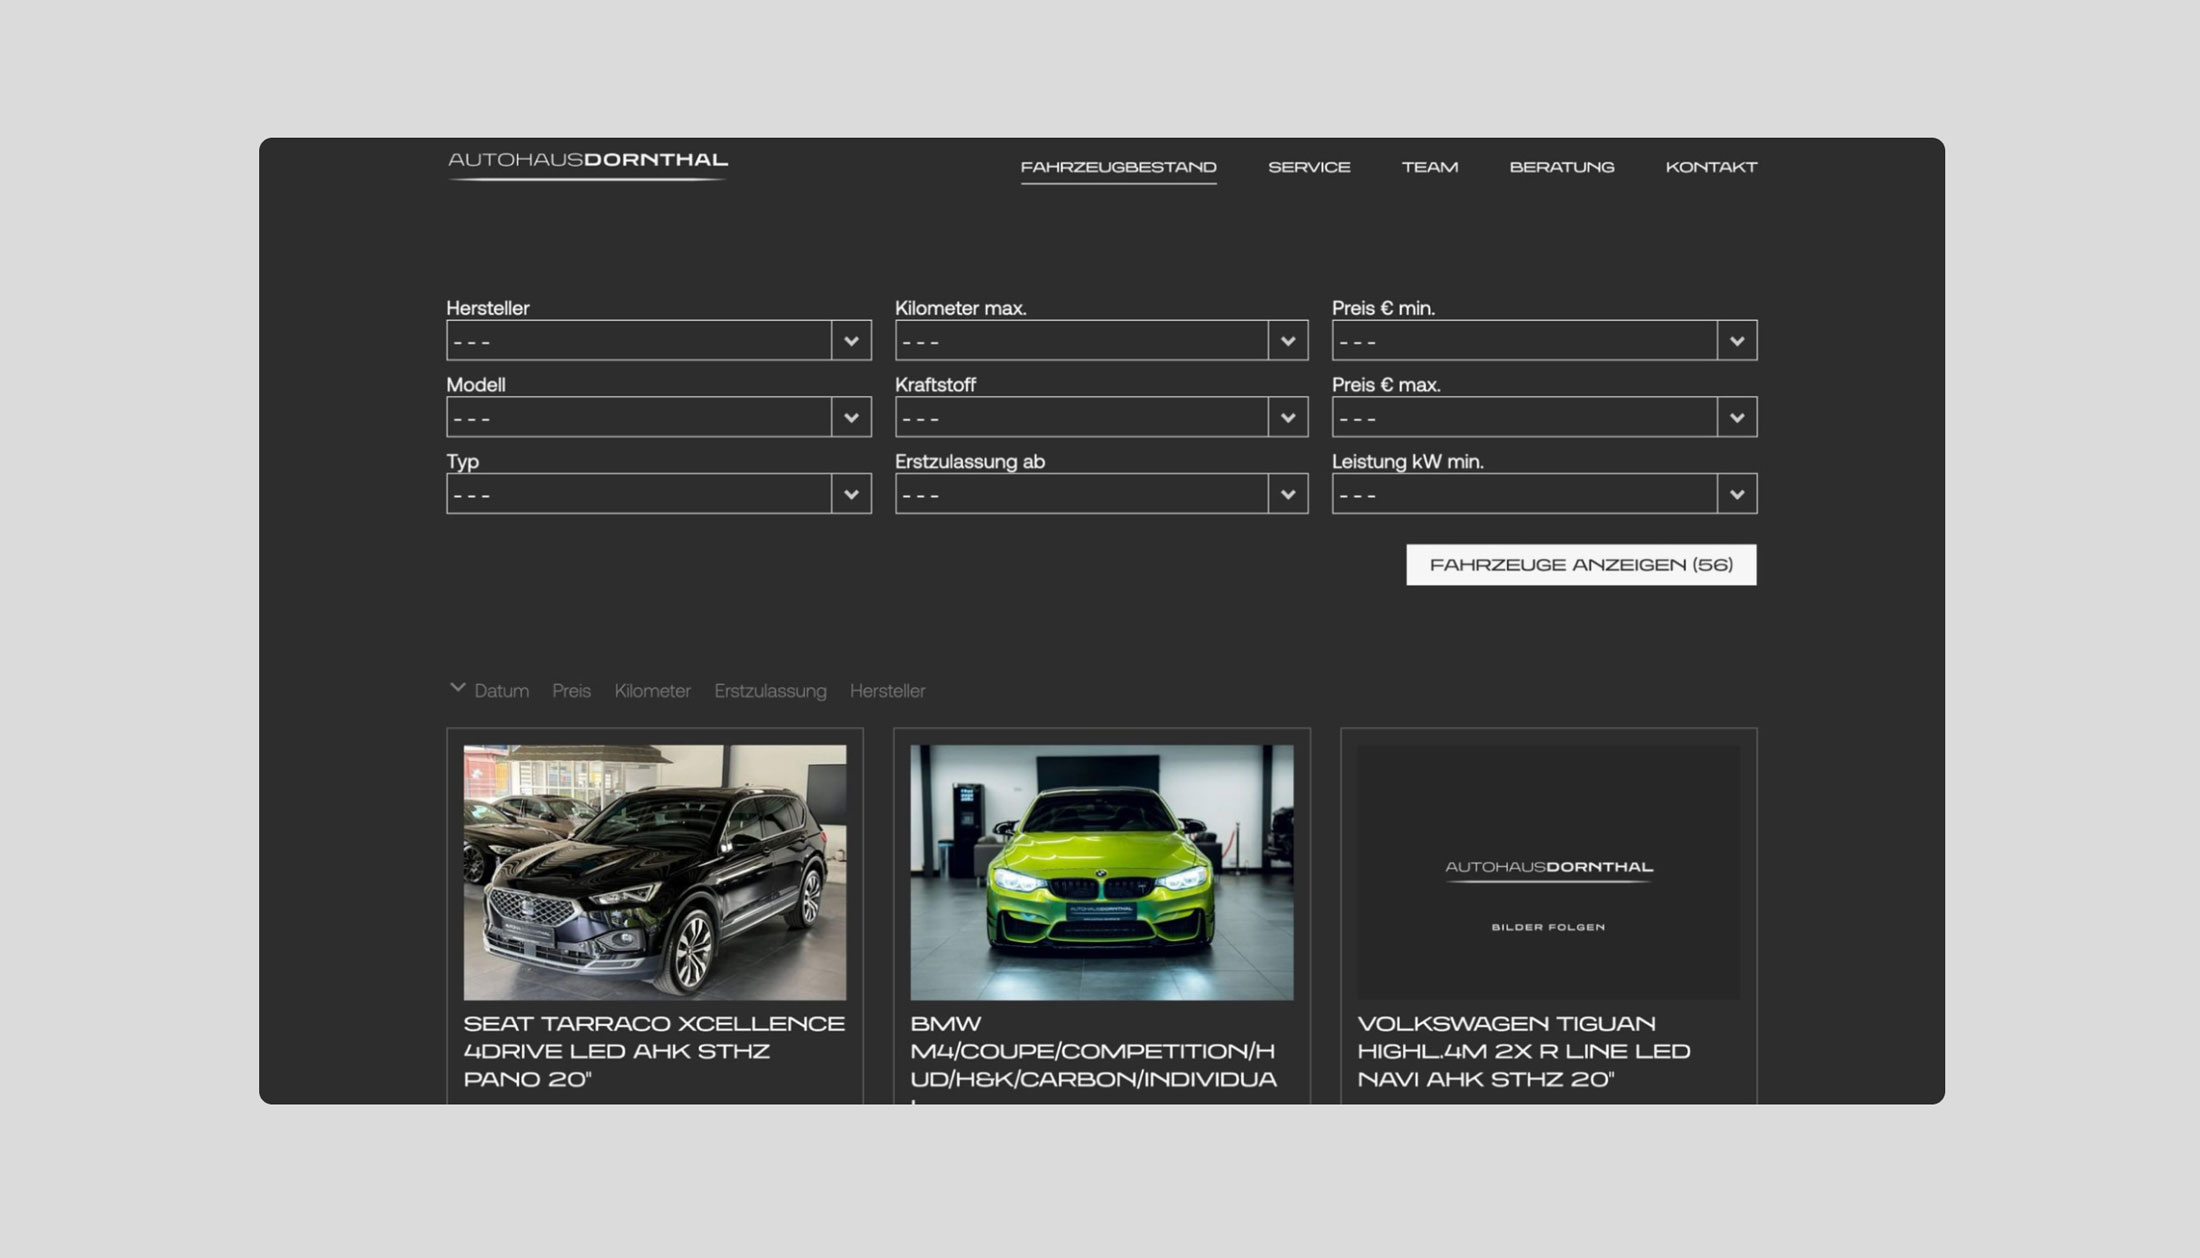Open the Preis € max. dropdown arrow
The height and width of the screenshot is (1258, 2200).
[1737, 417]
